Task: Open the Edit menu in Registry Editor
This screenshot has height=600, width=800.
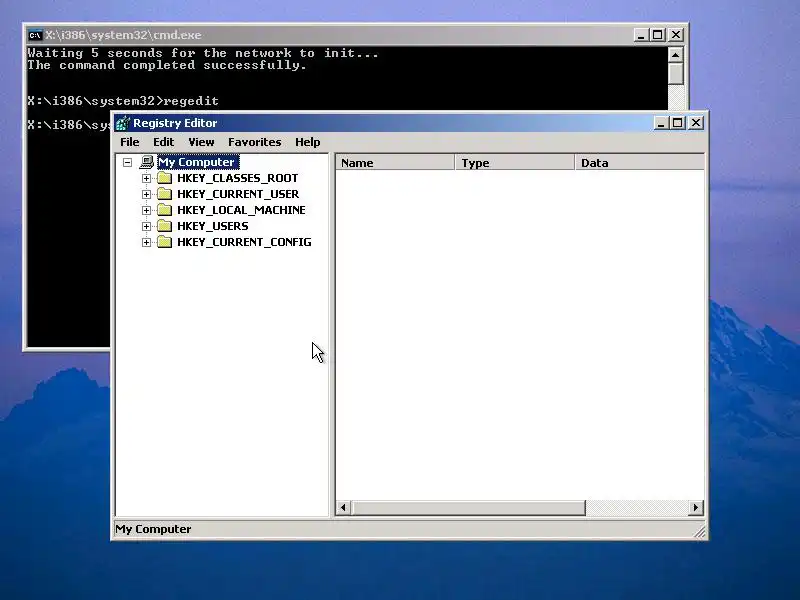Action: pyautogui.click(x=163, y=142)
